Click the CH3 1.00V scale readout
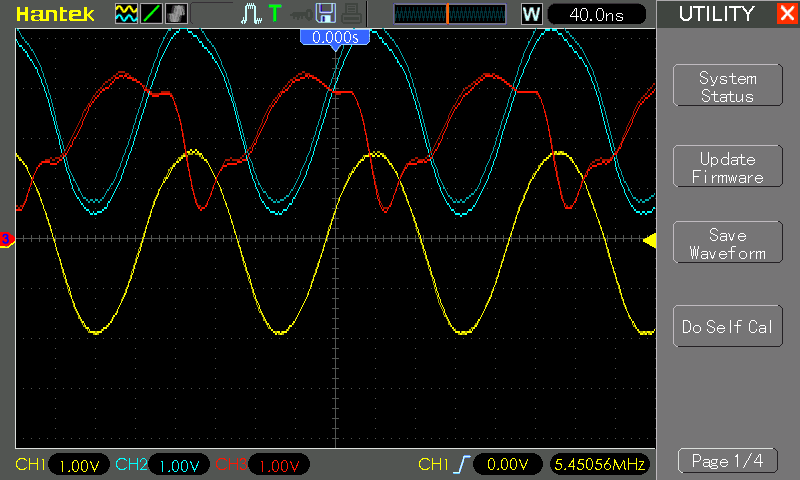 [279, 465]
